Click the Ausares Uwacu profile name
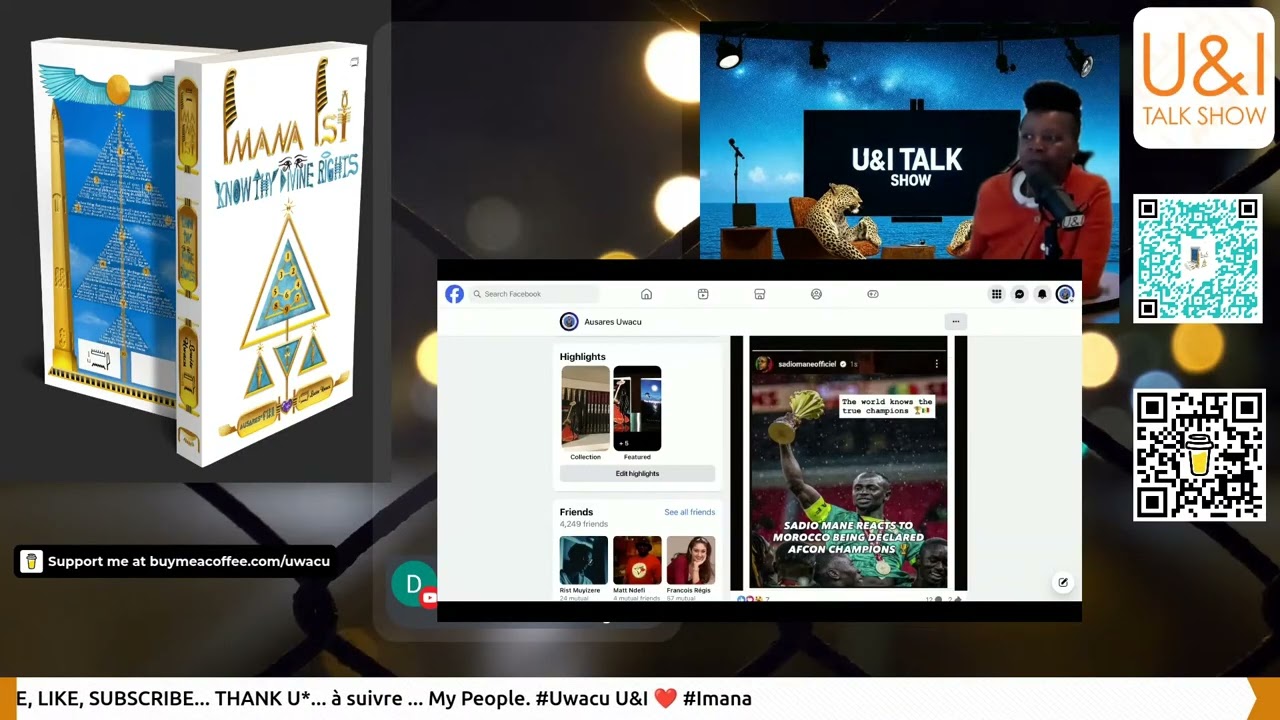 (x=613, y=322)
